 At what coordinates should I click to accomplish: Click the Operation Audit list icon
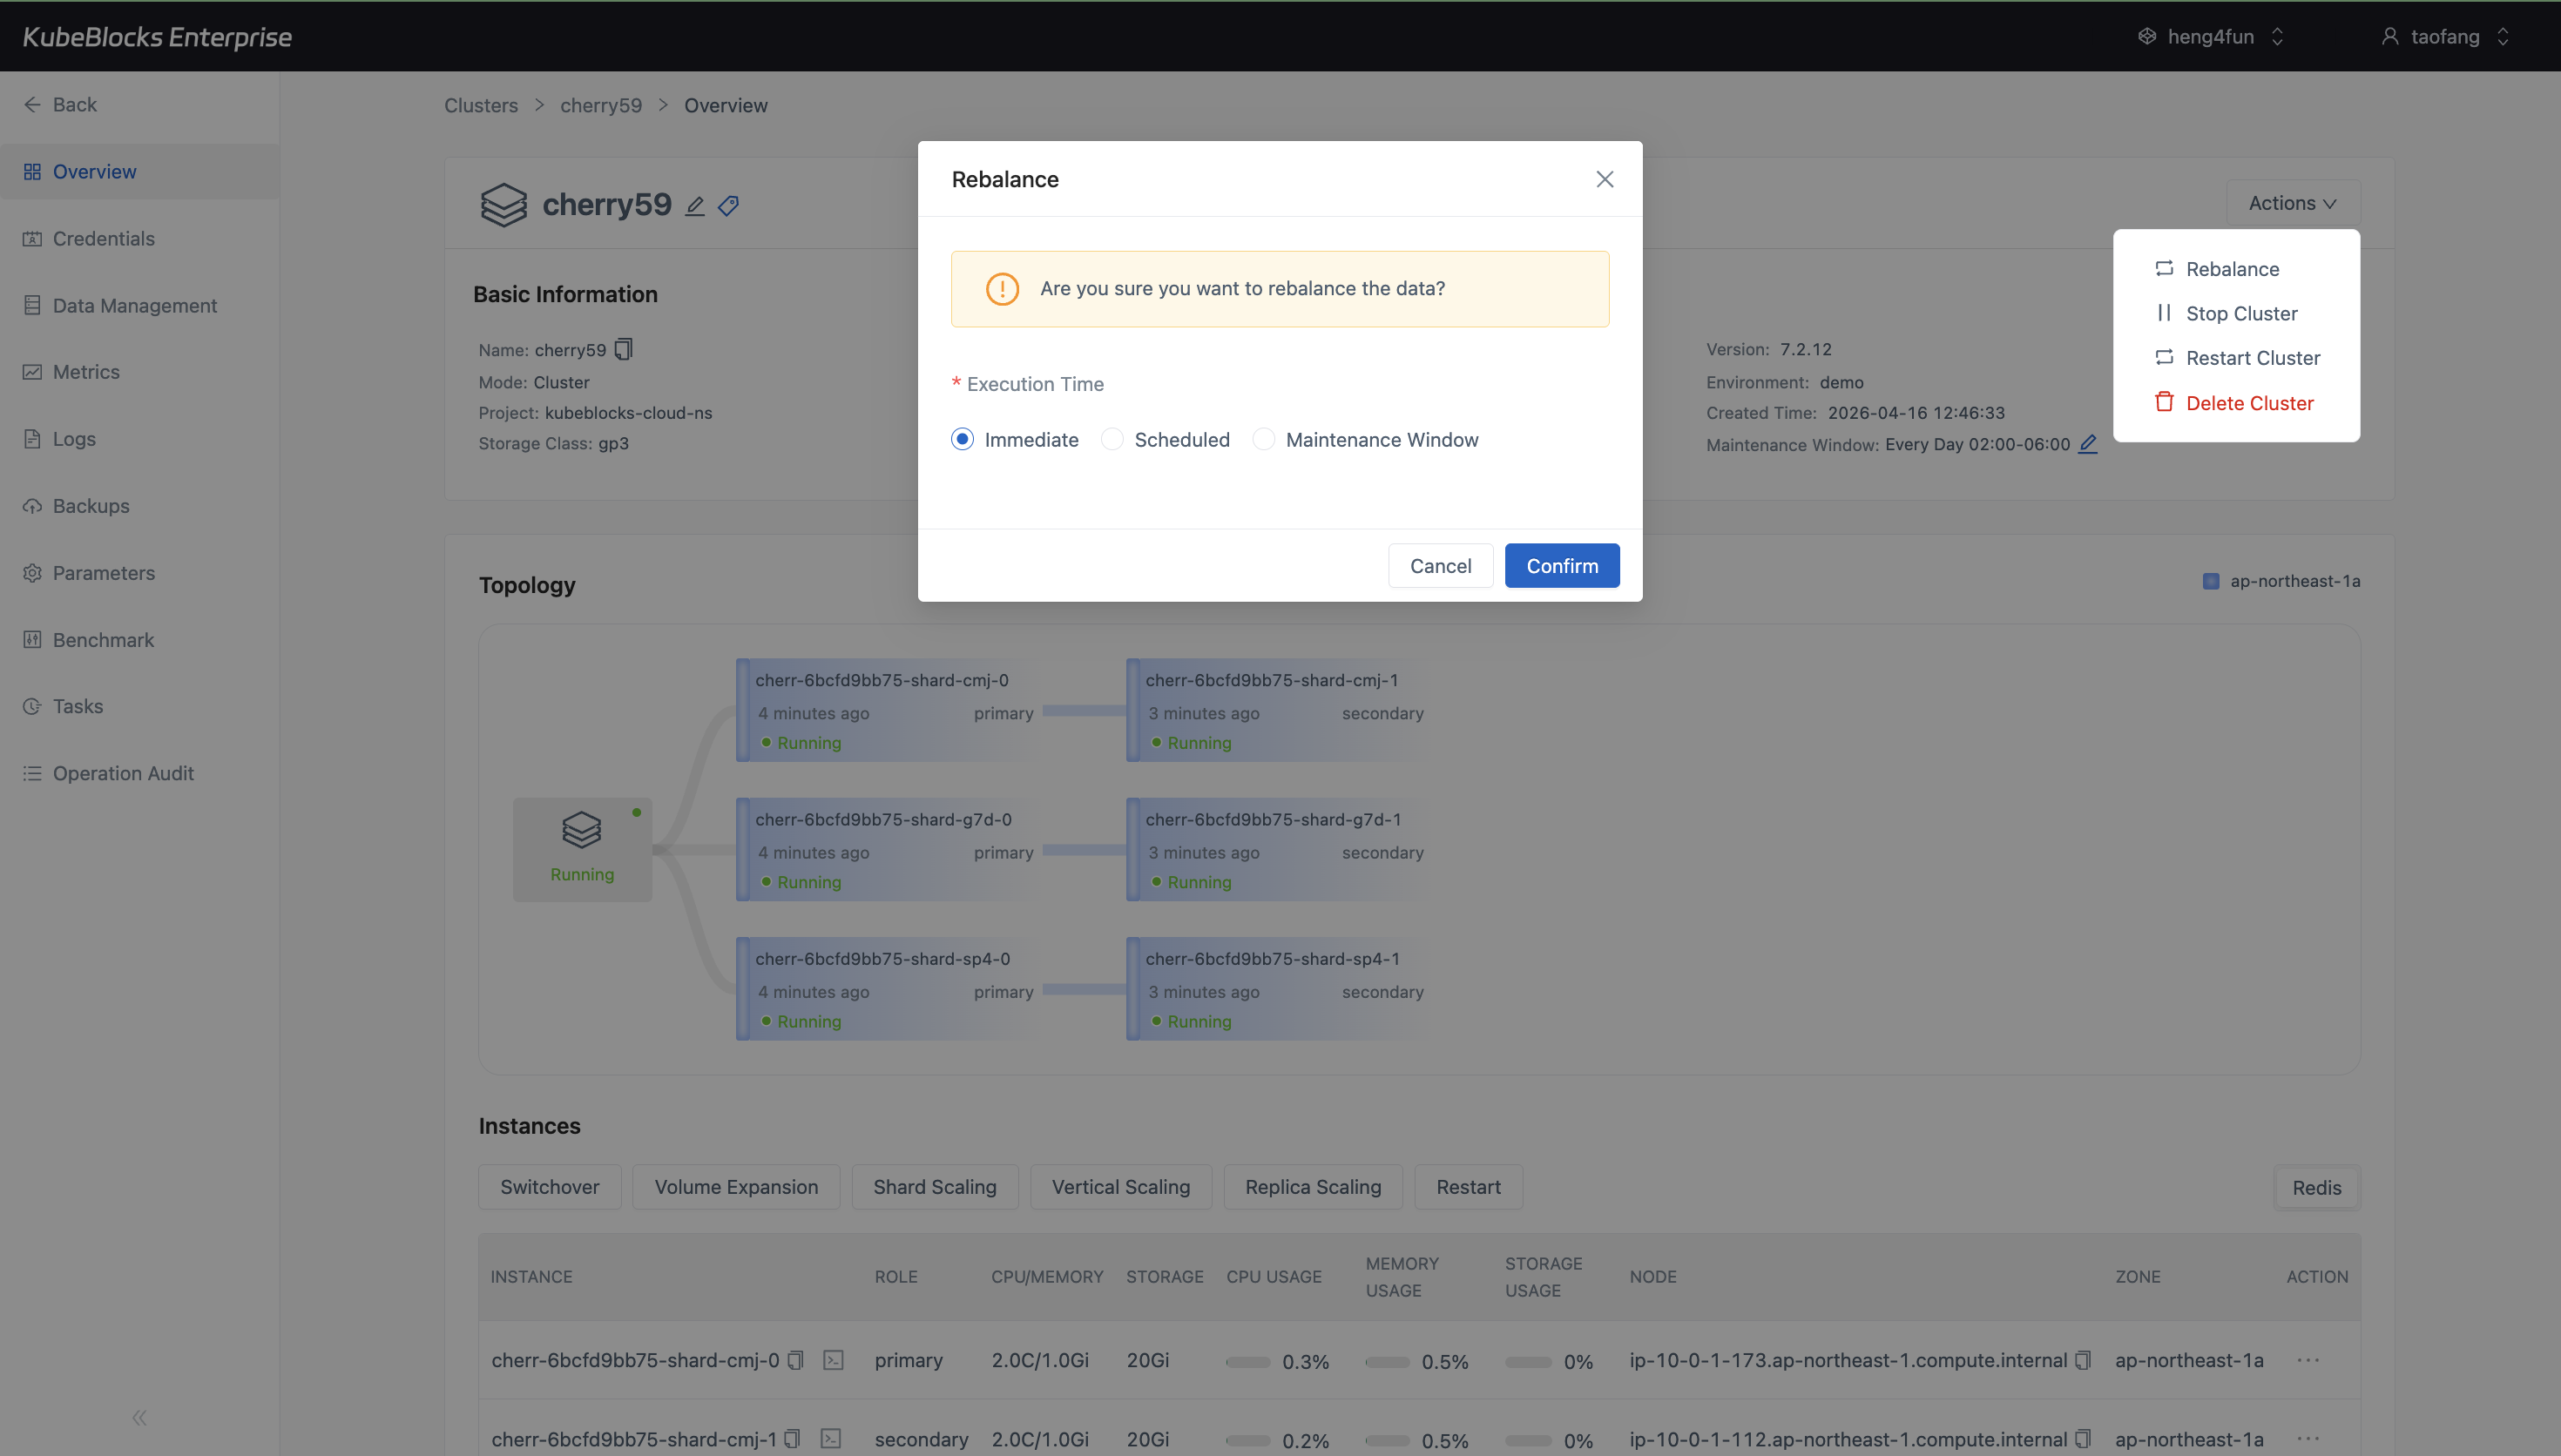tap(33, 773)
